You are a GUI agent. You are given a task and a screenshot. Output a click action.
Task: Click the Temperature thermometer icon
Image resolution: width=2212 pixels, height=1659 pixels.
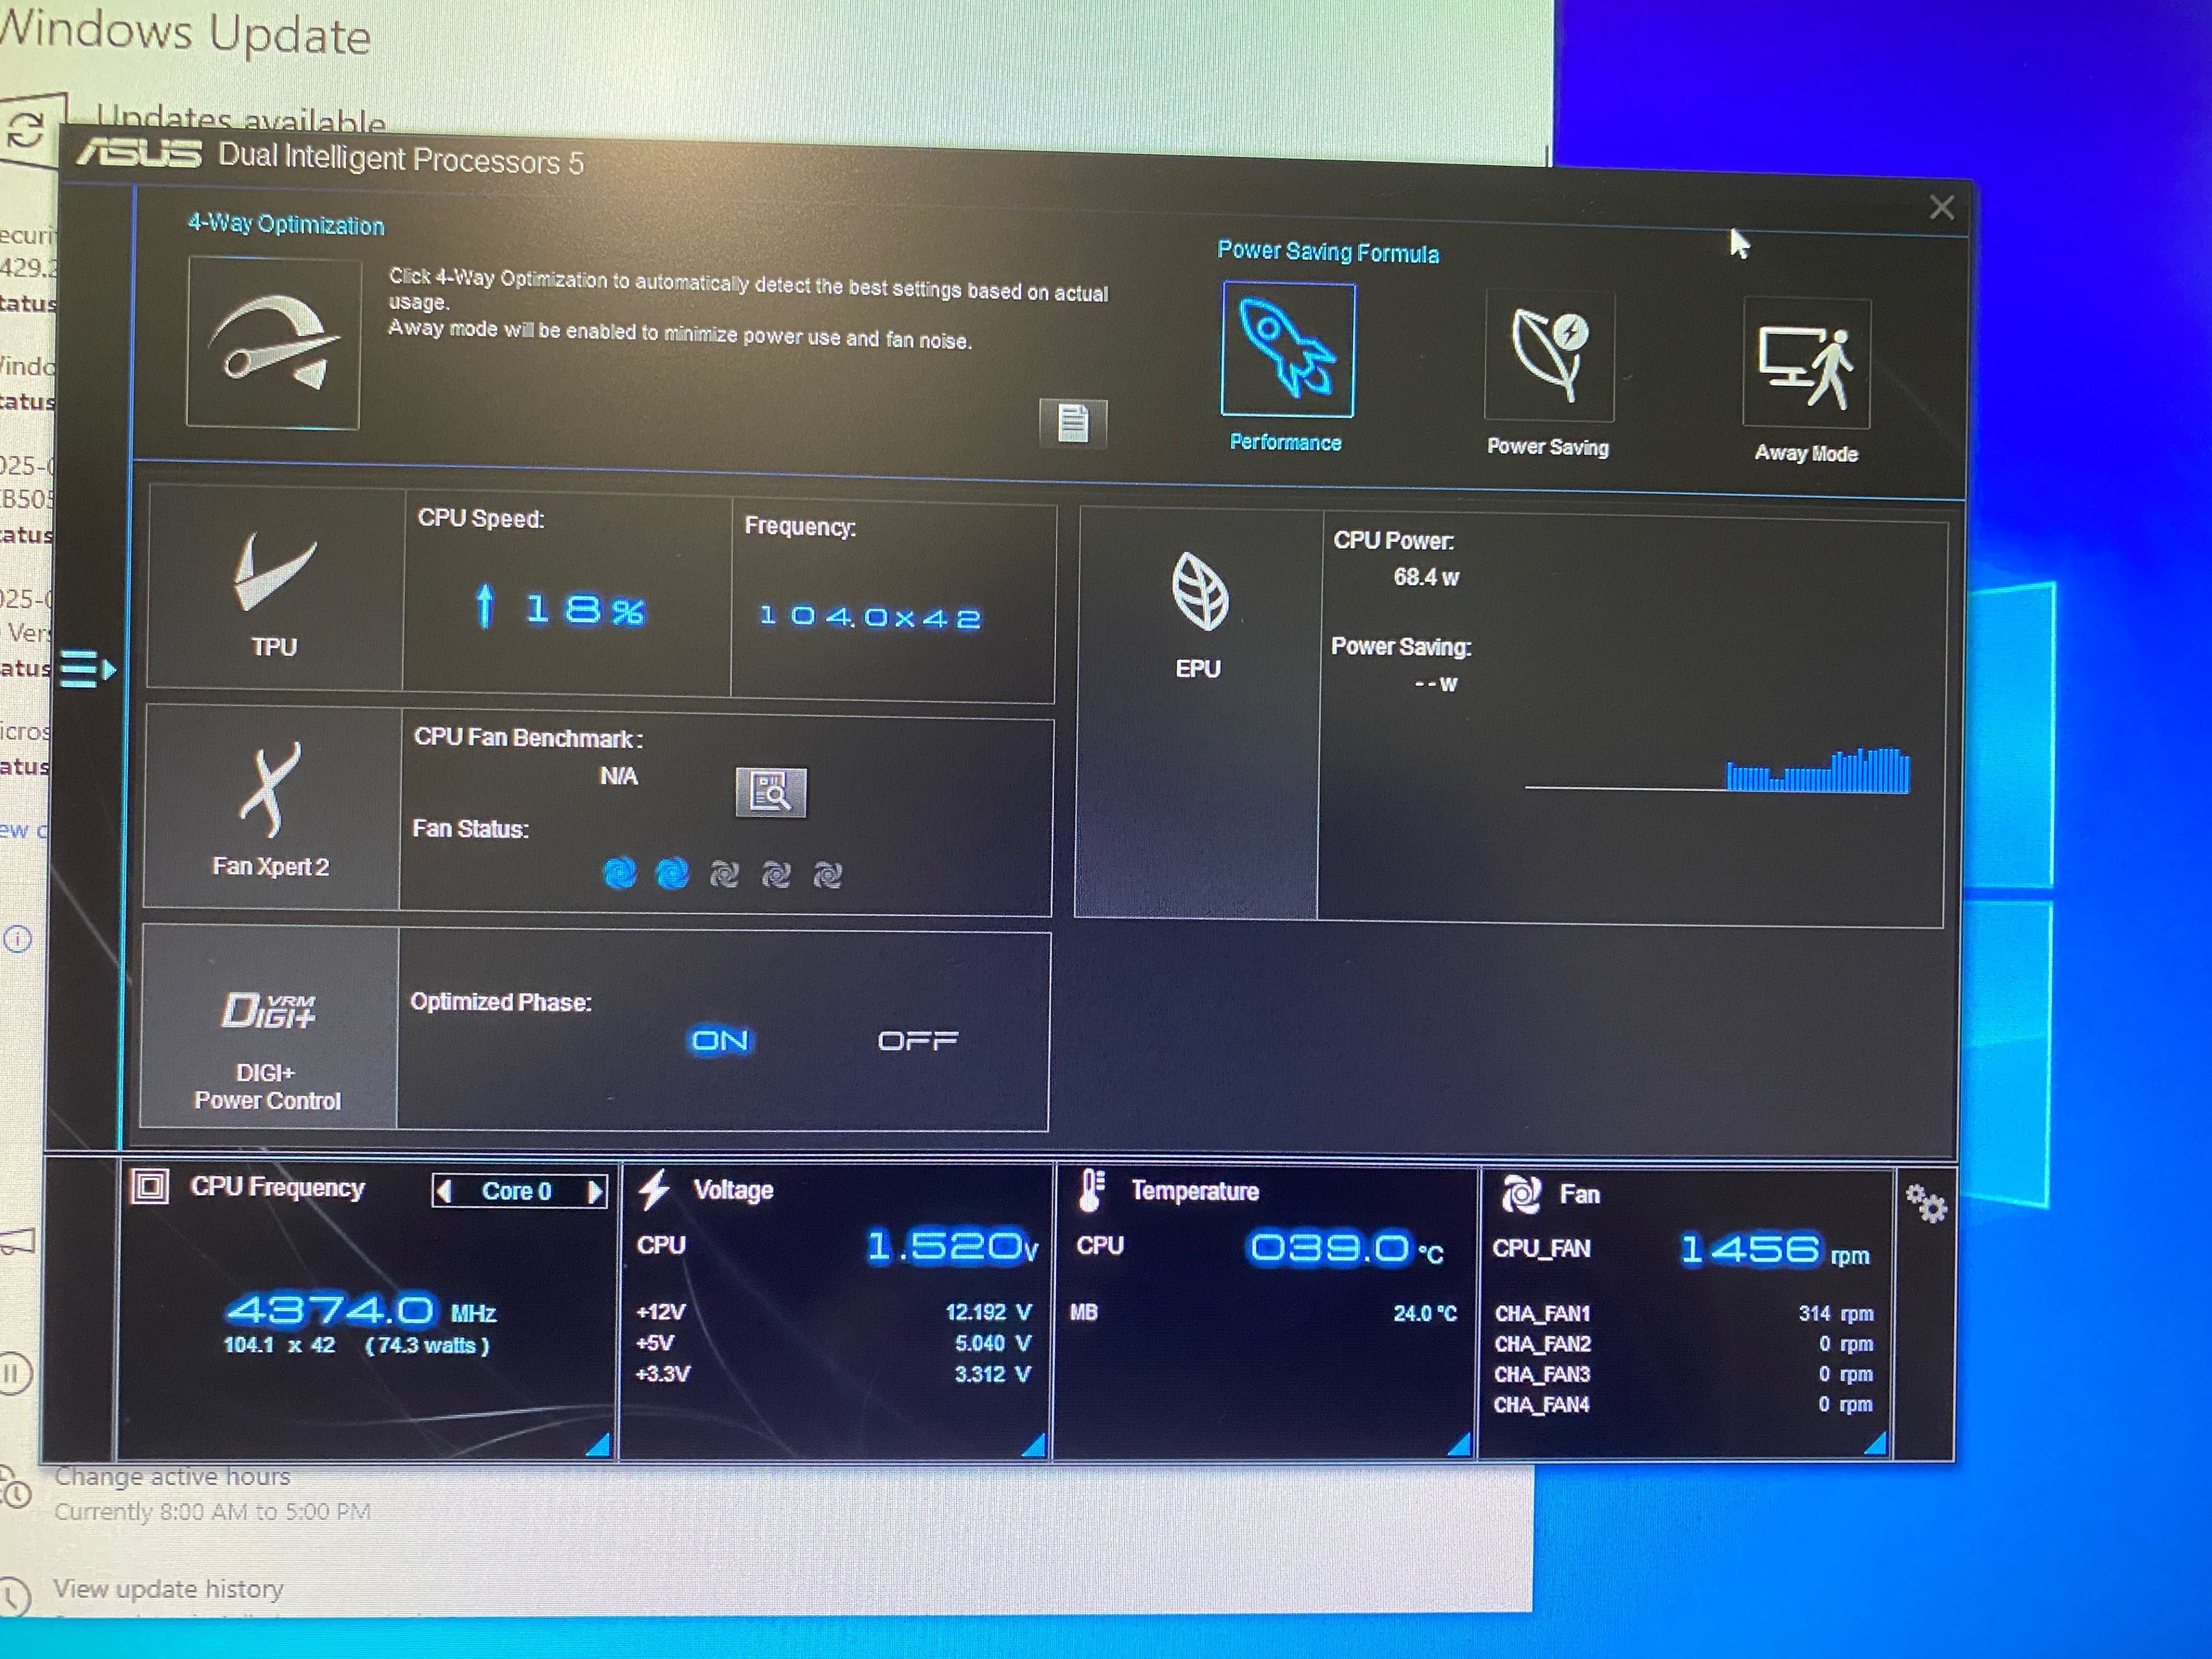1091,1190
